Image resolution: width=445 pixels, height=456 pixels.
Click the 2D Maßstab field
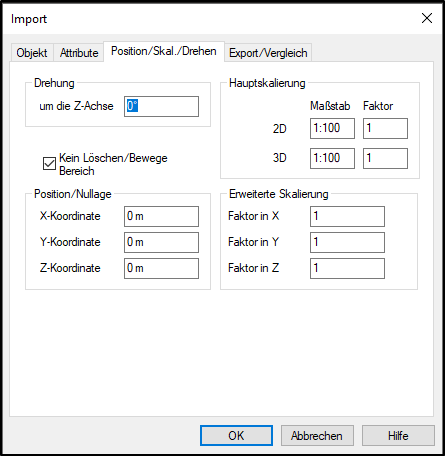332,128
